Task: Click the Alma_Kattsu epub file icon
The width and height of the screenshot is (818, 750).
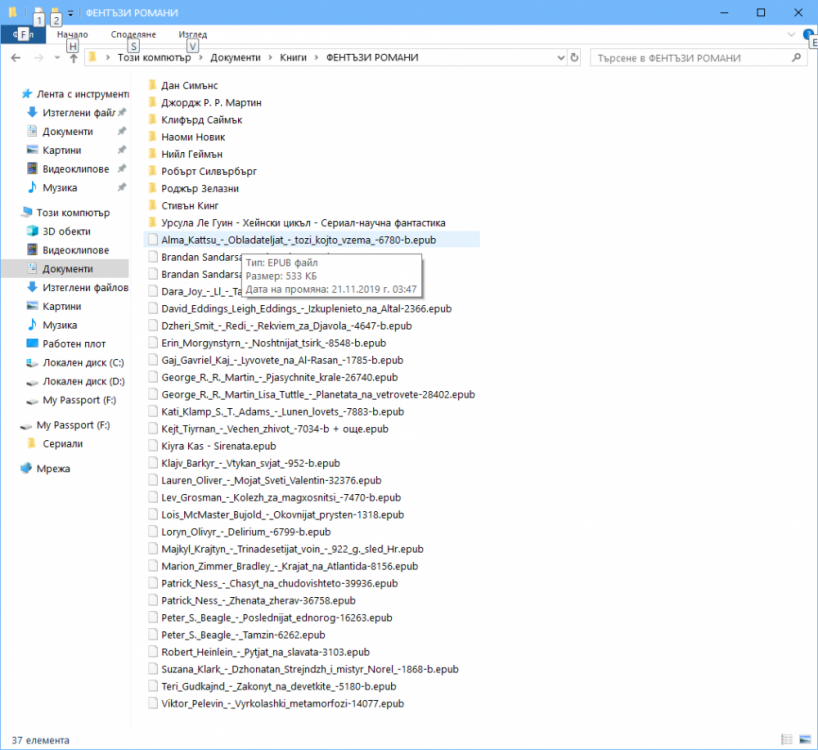Action: click(152, 240)
